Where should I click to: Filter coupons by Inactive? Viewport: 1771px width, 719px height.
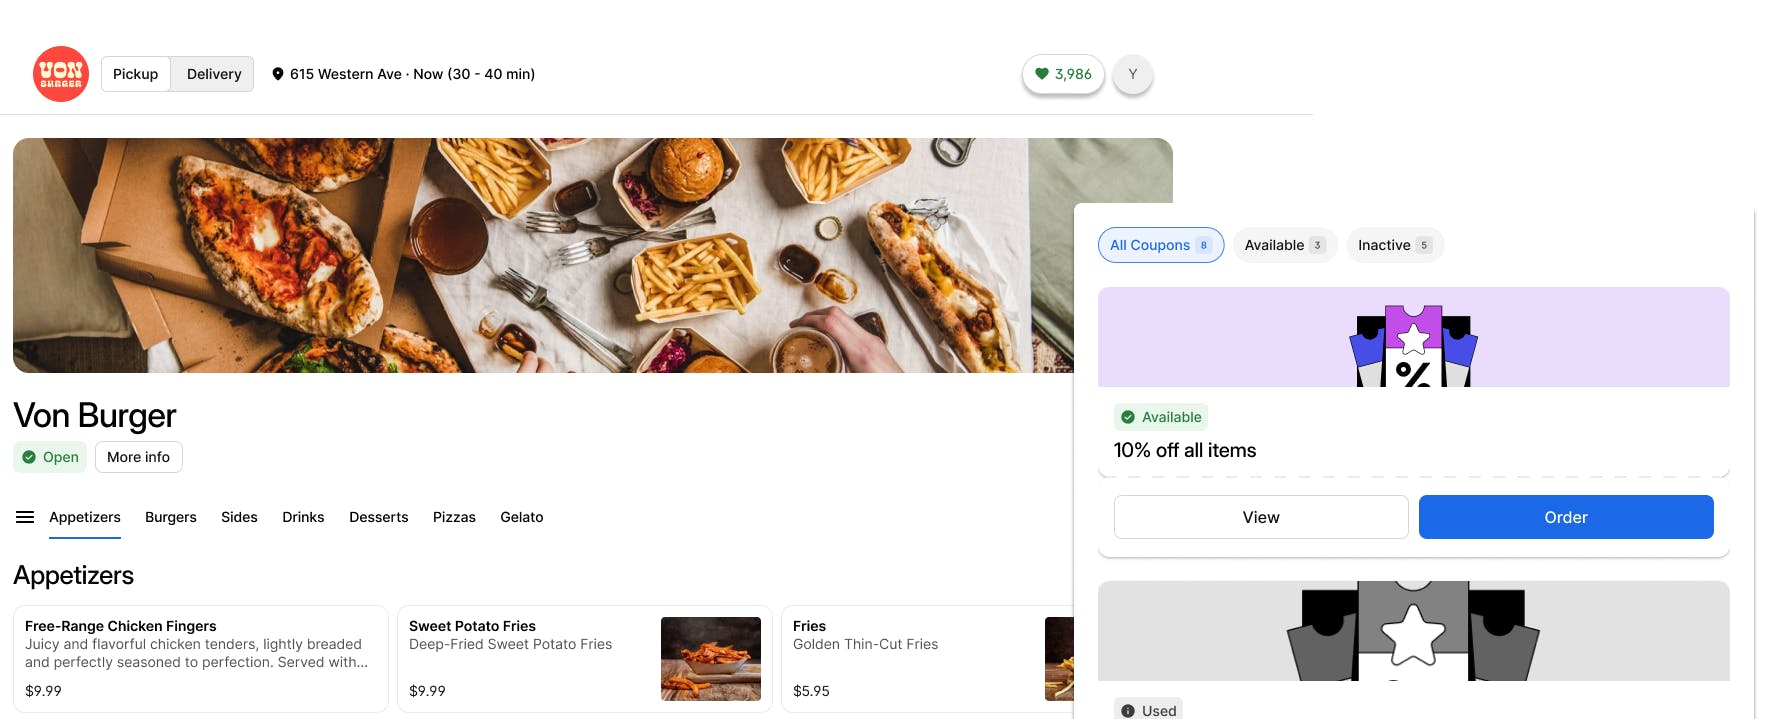[1395, 245]
